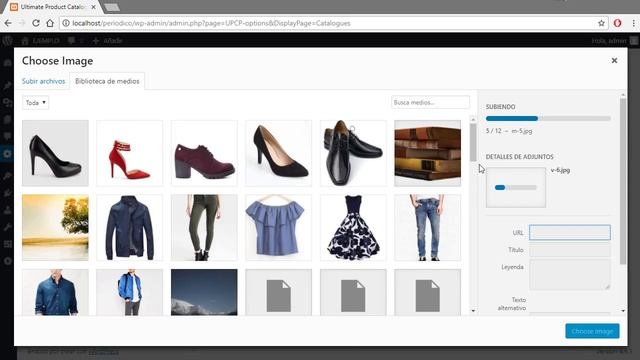Open the Hola, admin account menu
Screen dimensions: 640x360
614,41
